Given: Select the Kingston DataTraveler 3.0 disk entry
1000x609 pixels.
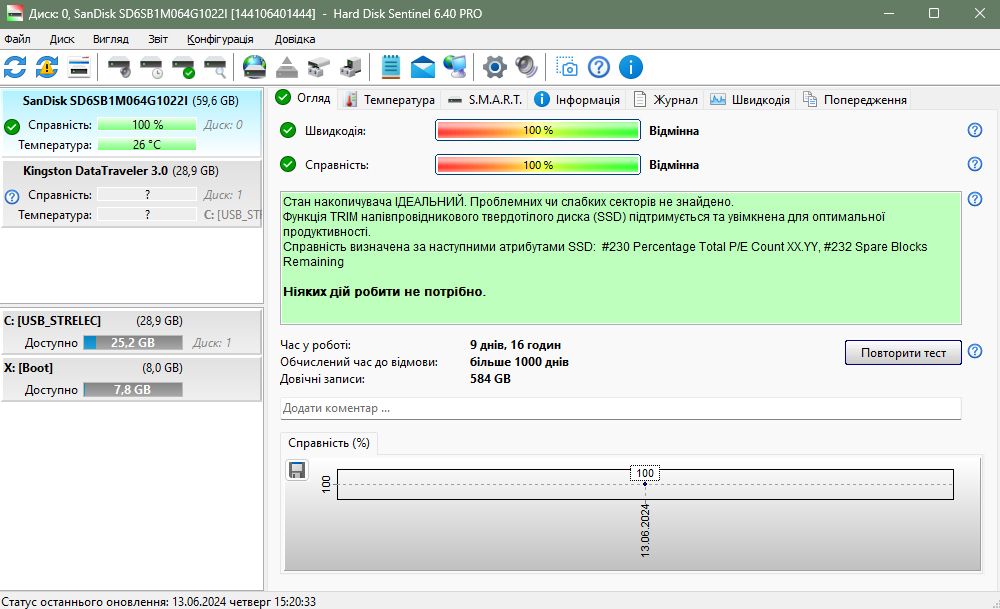Looking at the screenshot, I should click(x=131, y=193).
